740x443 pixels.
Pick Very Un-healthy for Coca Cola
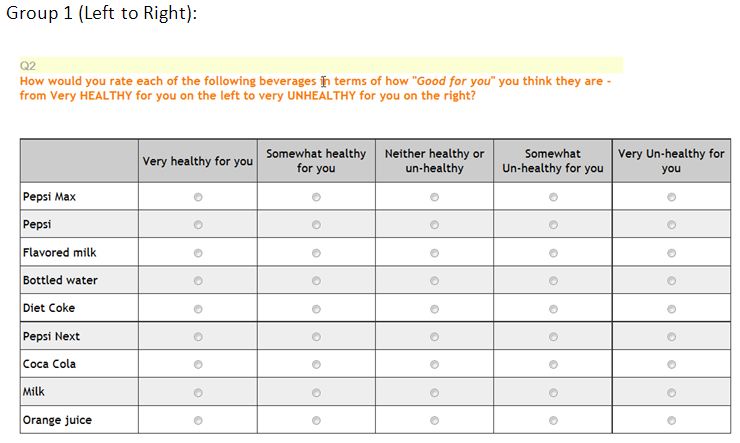coord(671,364)
